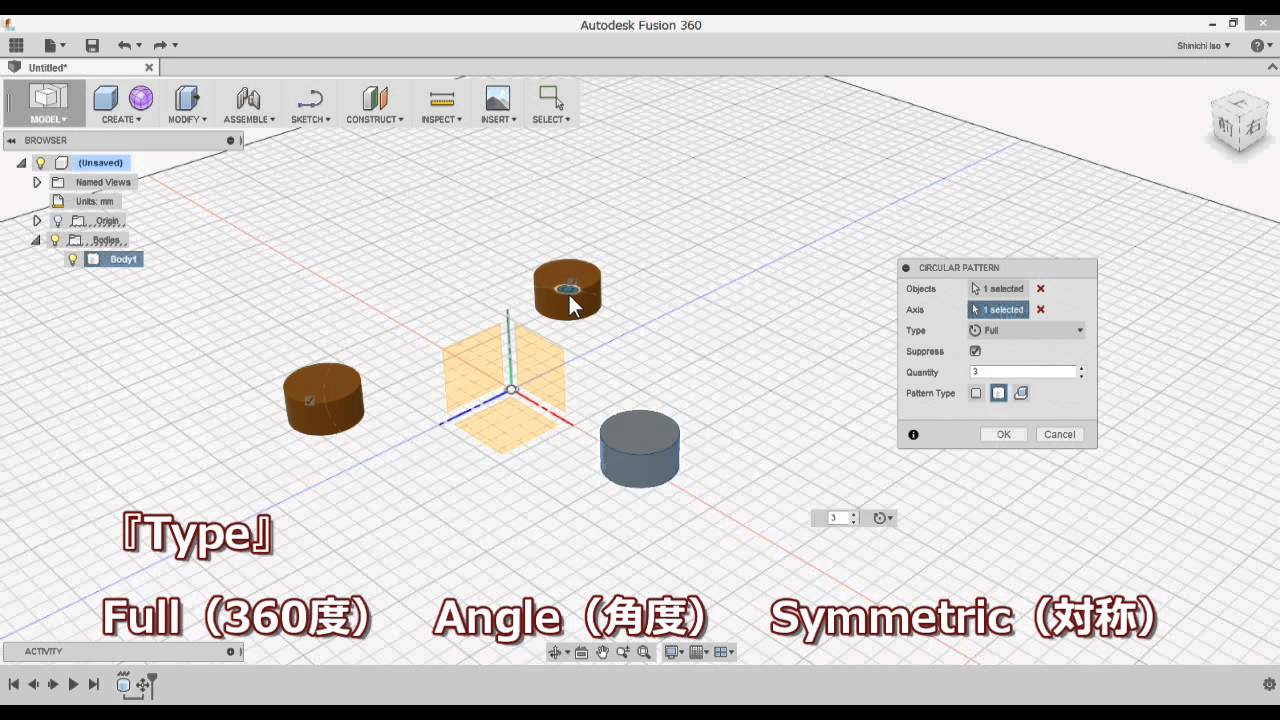Viewport: 1280px width, 720px height.
Task: Click the Select window icon
Action: 551,97
